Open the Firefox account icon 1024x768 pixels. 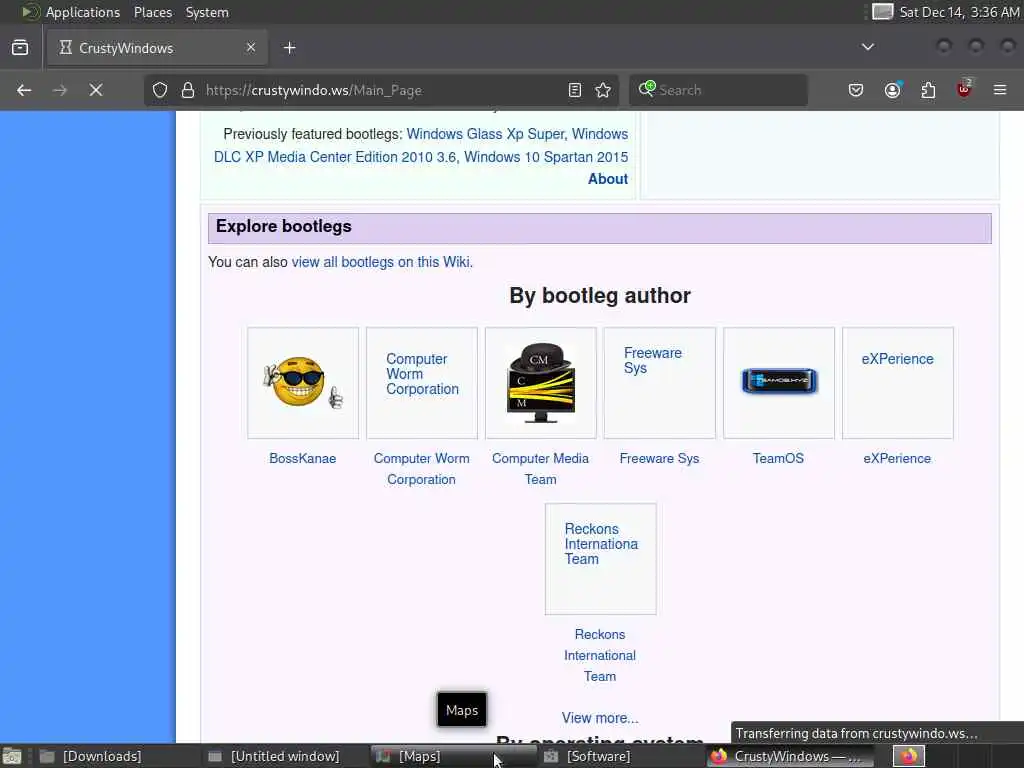893,90
